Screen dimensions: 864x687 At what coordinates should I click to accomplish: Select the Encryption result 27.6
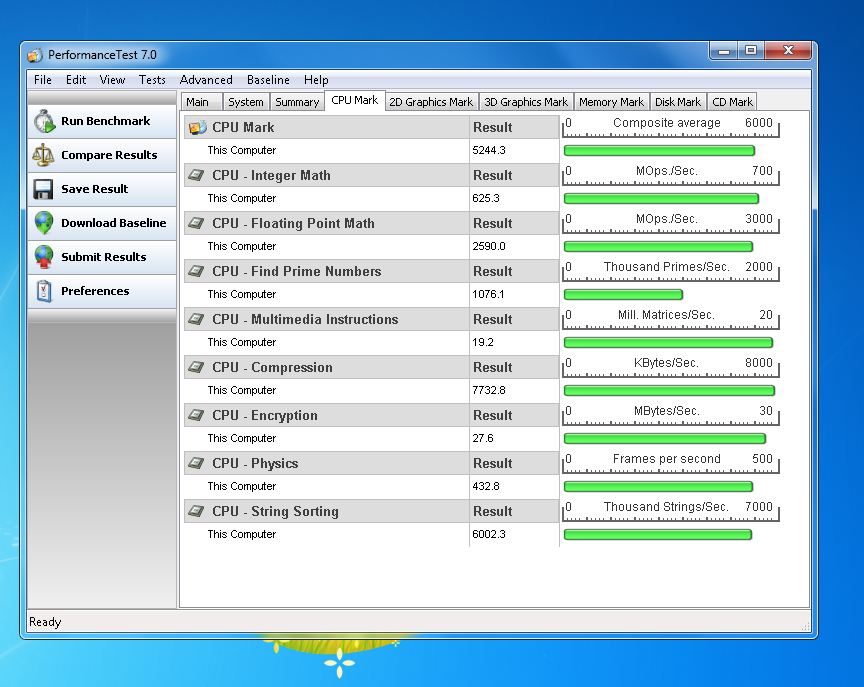483,438
